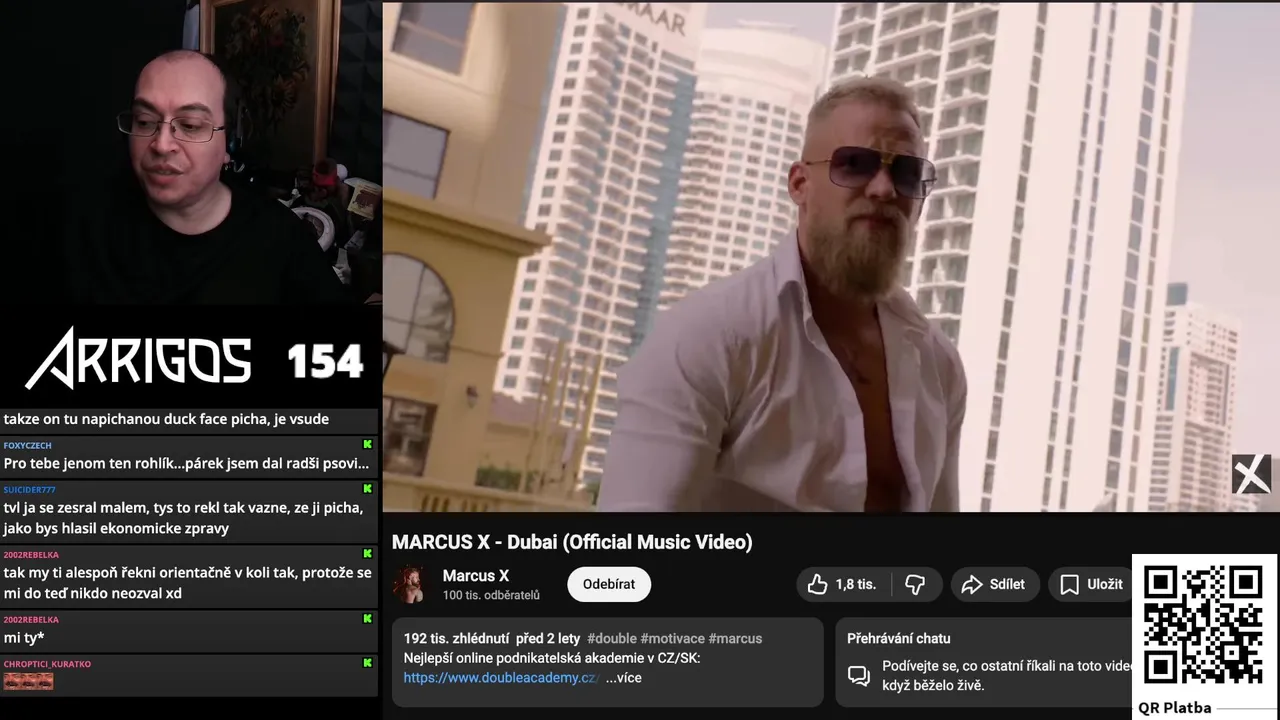The image size is (1280, 720).
Task: Click the Marcus X channel name
Action: [476, 575]
